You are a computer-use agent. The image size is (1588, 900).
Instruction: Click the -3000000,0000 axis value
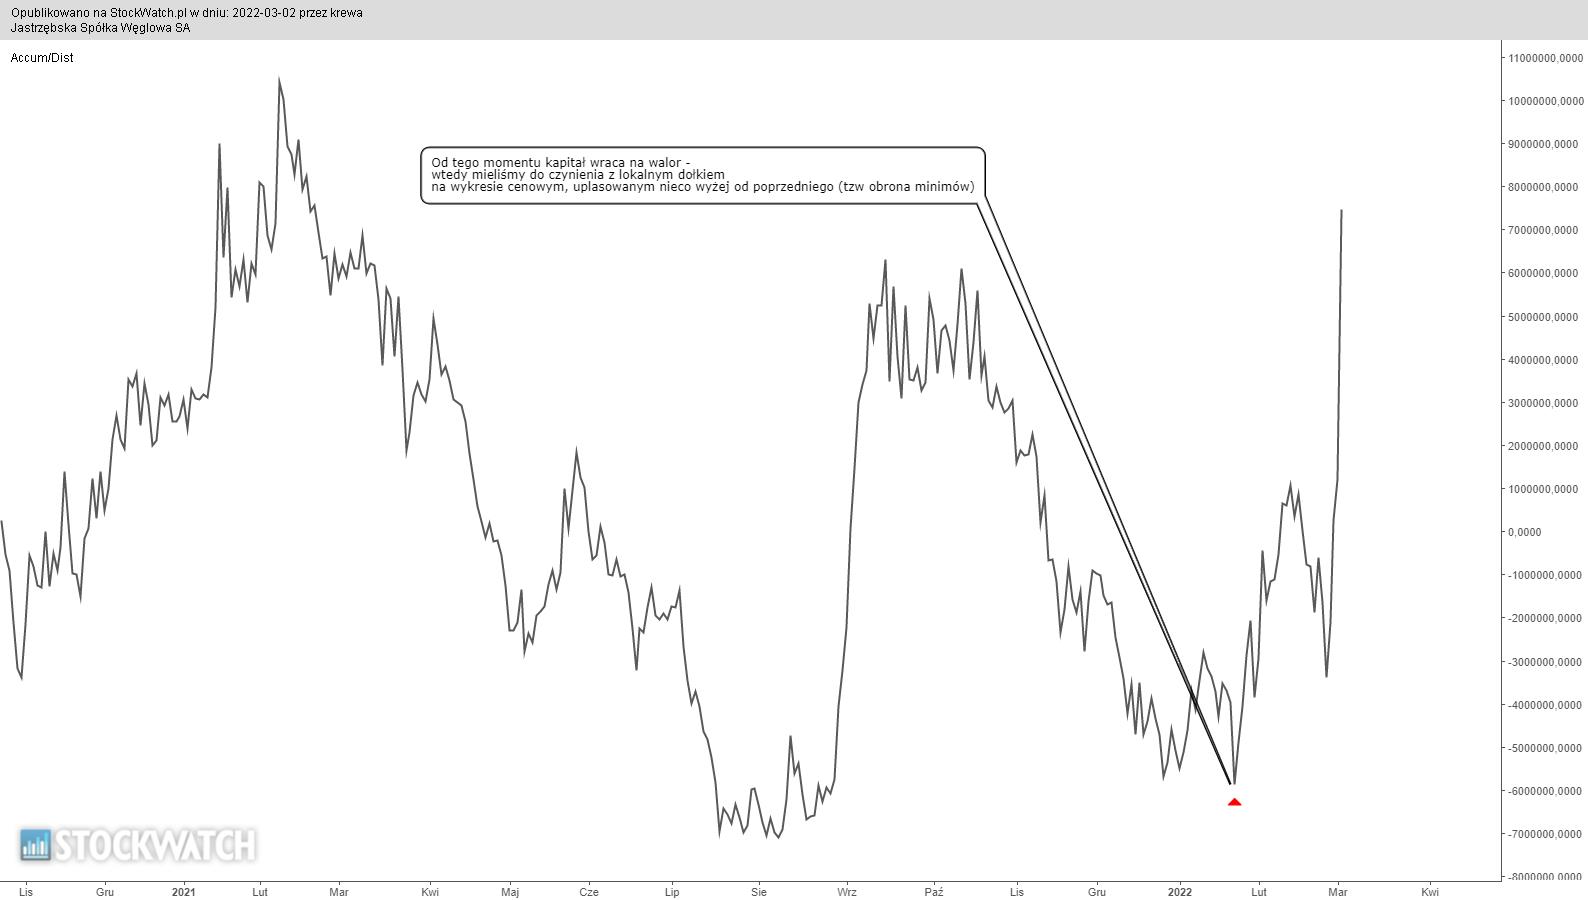pyautogui.click(x=1545, y=662)
